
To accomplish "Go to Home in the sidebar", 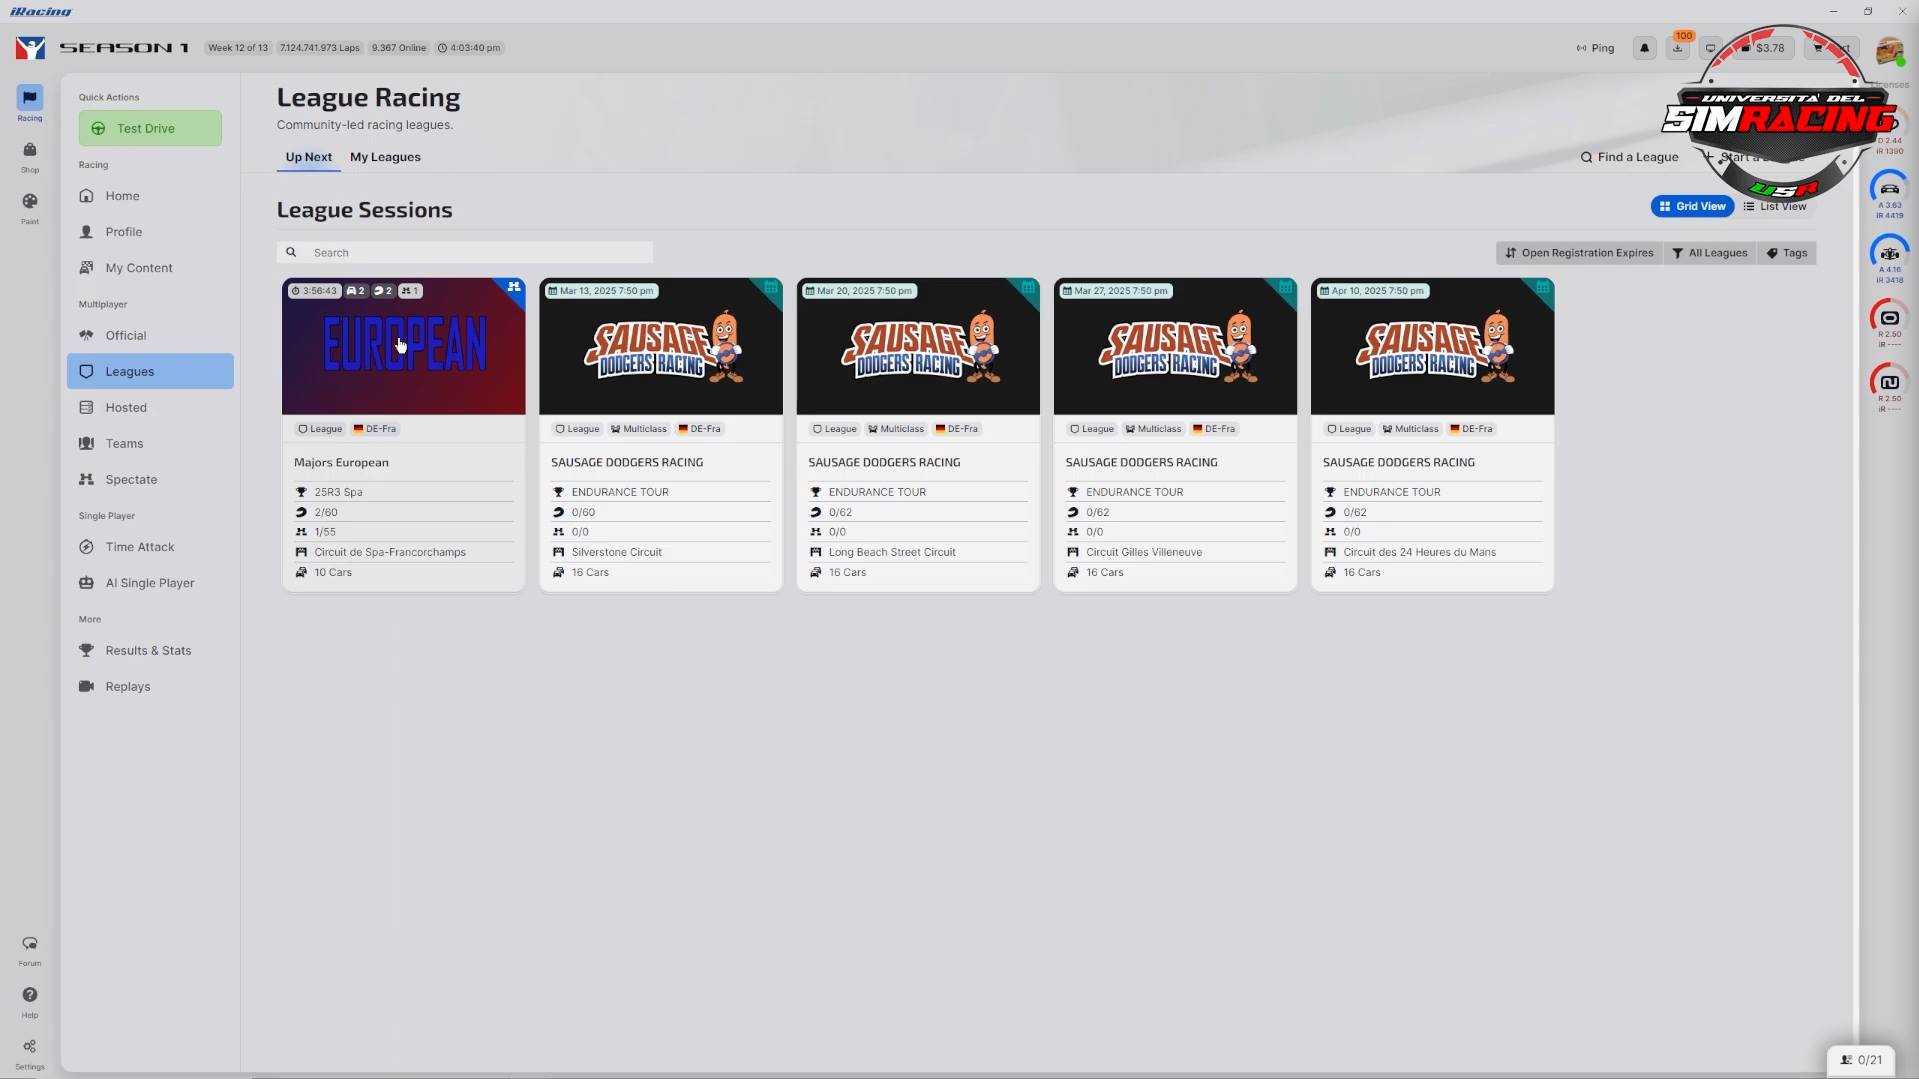I will point(150,196).
